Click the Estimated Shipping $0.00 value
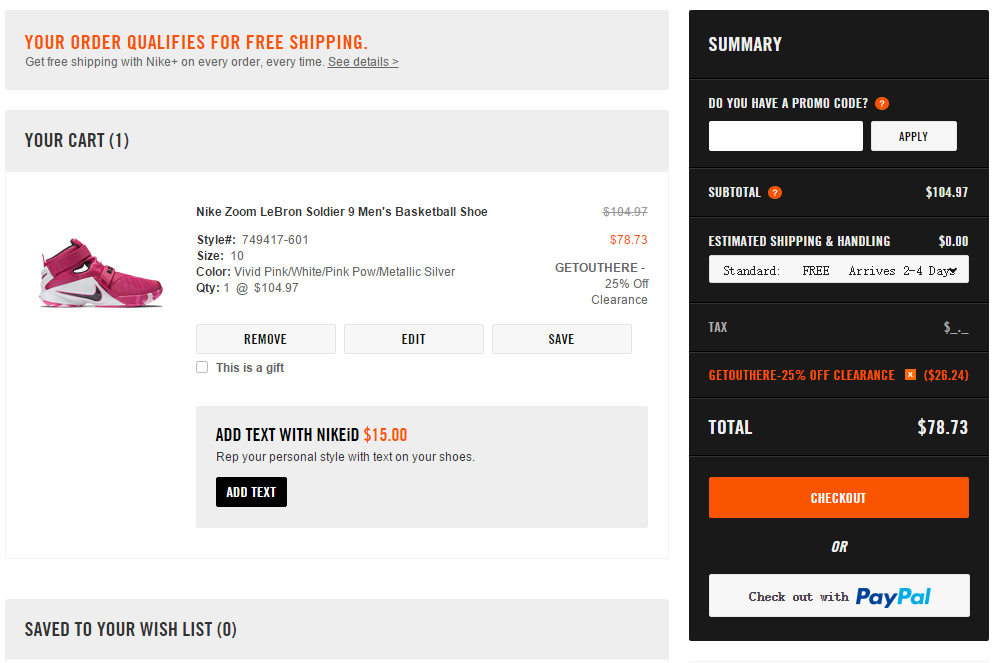The width and height of the screenshot is (994, 663). click(953, 241)
